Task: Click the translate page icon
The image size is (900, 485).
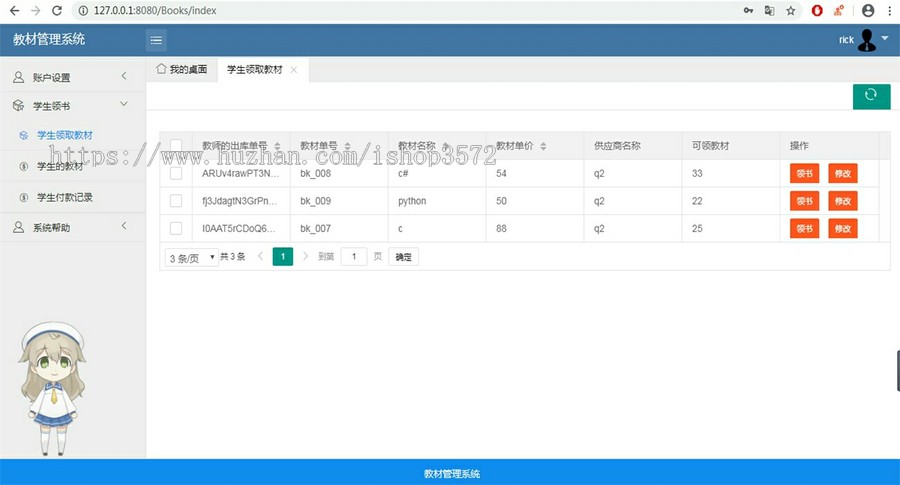Action: point(770,10)
